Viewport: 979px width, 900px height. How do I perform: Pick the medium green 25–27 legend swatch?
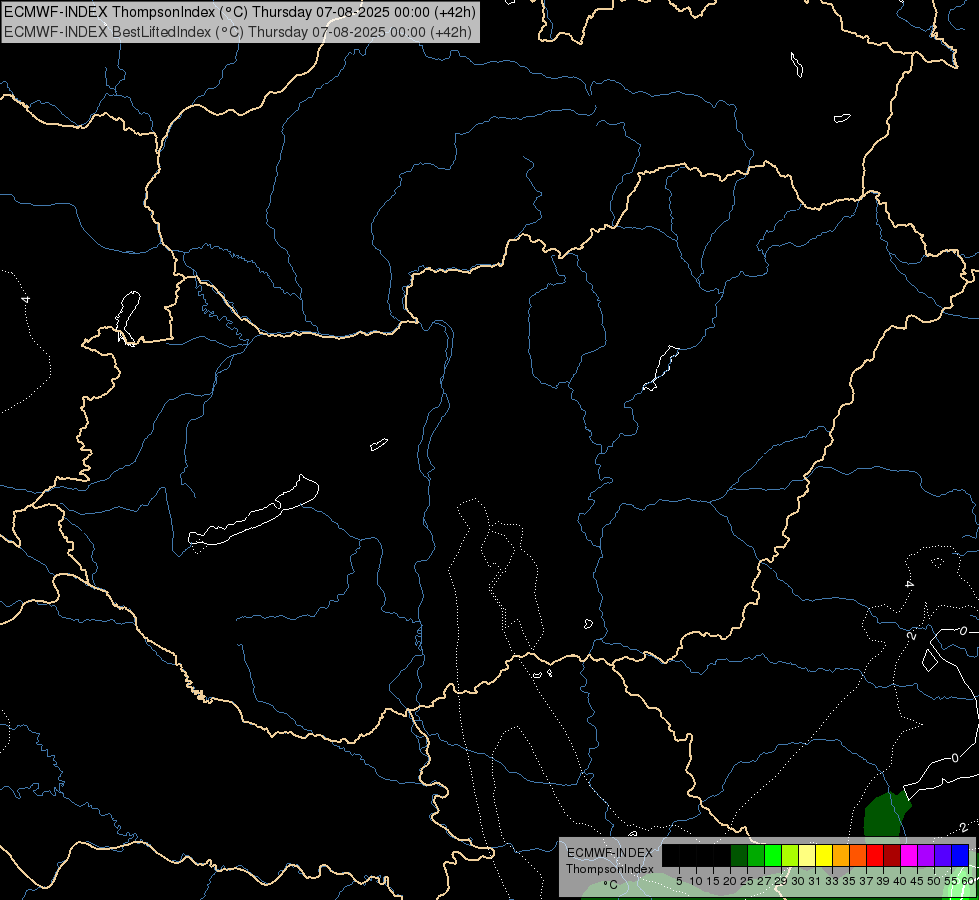coord(756,855)
